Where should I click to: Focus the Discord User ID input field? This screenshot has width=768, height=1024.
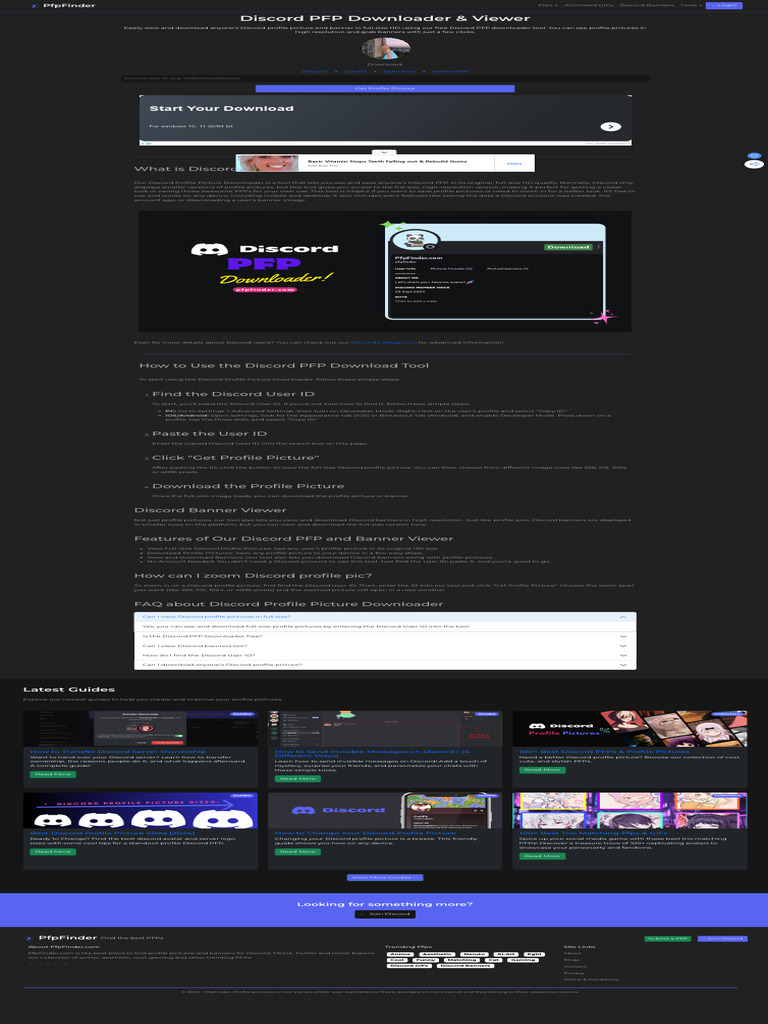point(385,78)
